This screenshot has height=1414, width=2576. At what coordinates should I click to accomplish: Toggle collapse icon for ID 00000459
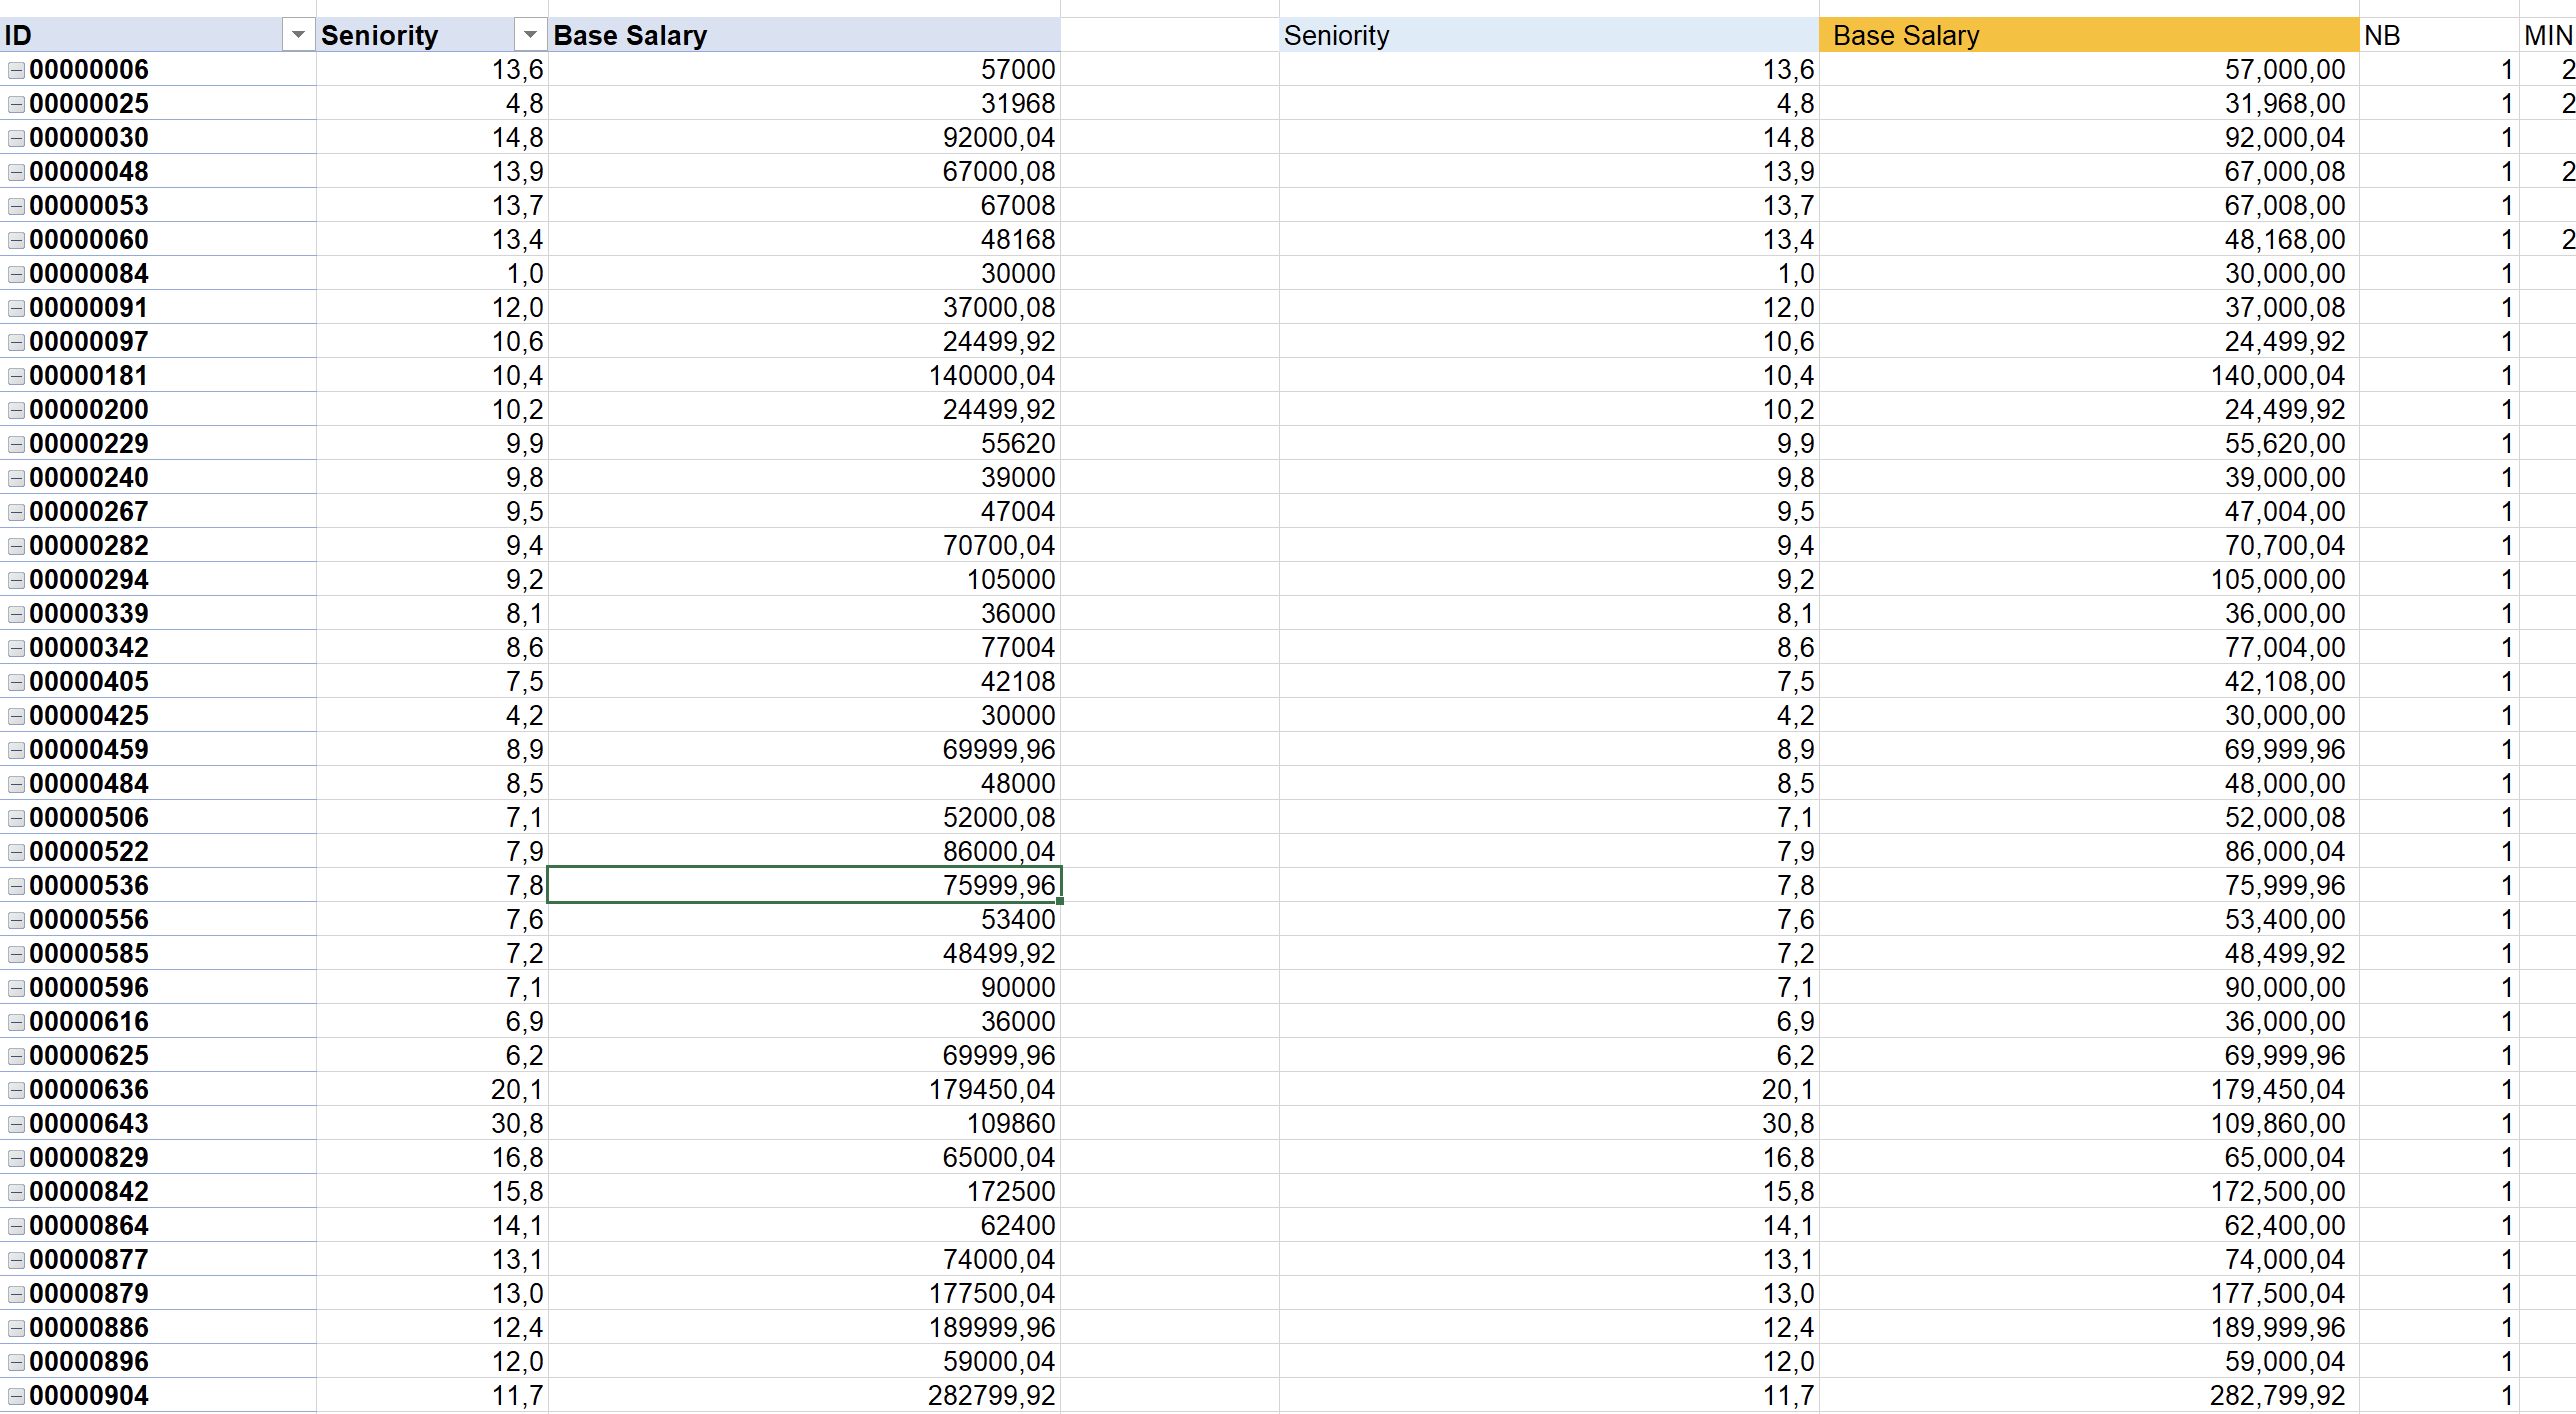coord(16,750)
